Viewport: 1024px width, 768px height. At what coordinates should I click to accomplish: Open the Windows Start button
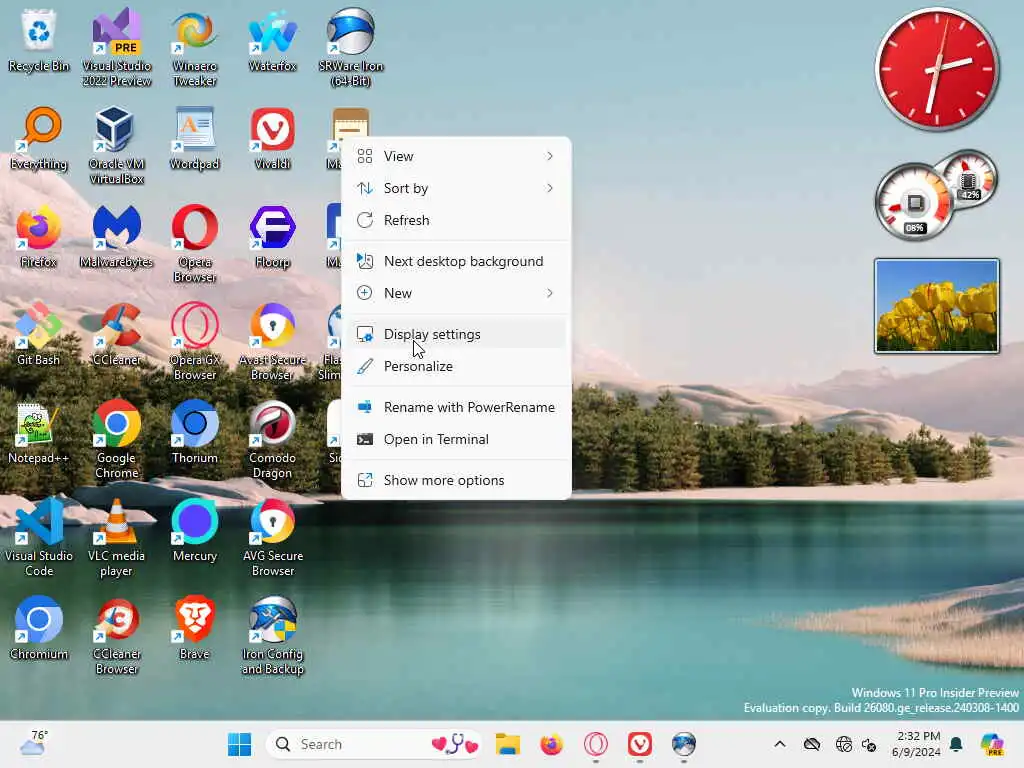pyautogui.click(x=239, y=744)
